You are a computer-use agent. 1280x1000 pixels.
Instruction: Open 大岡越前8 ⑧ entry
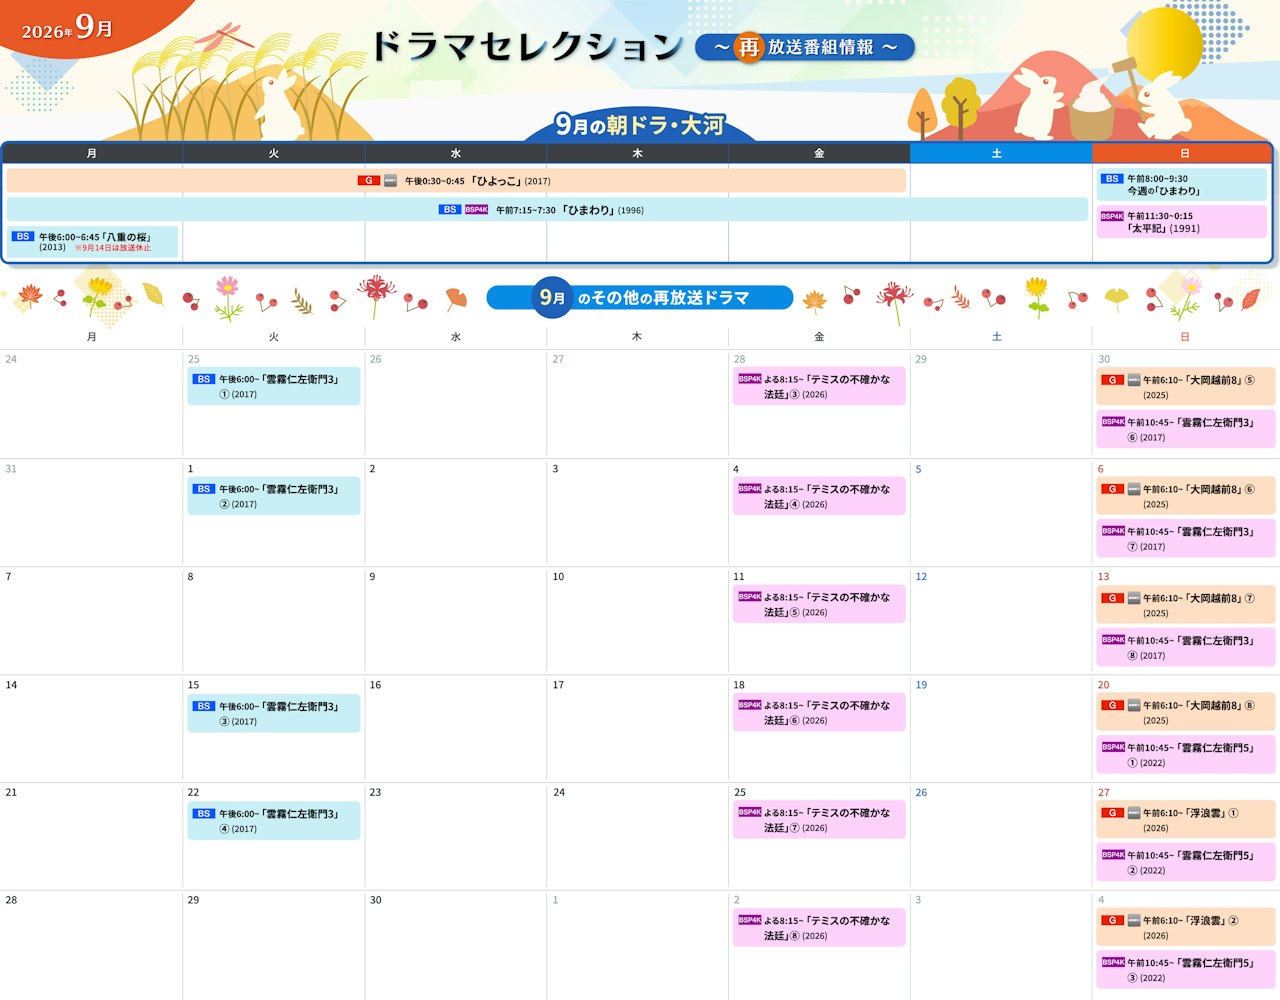[1186, 712]
